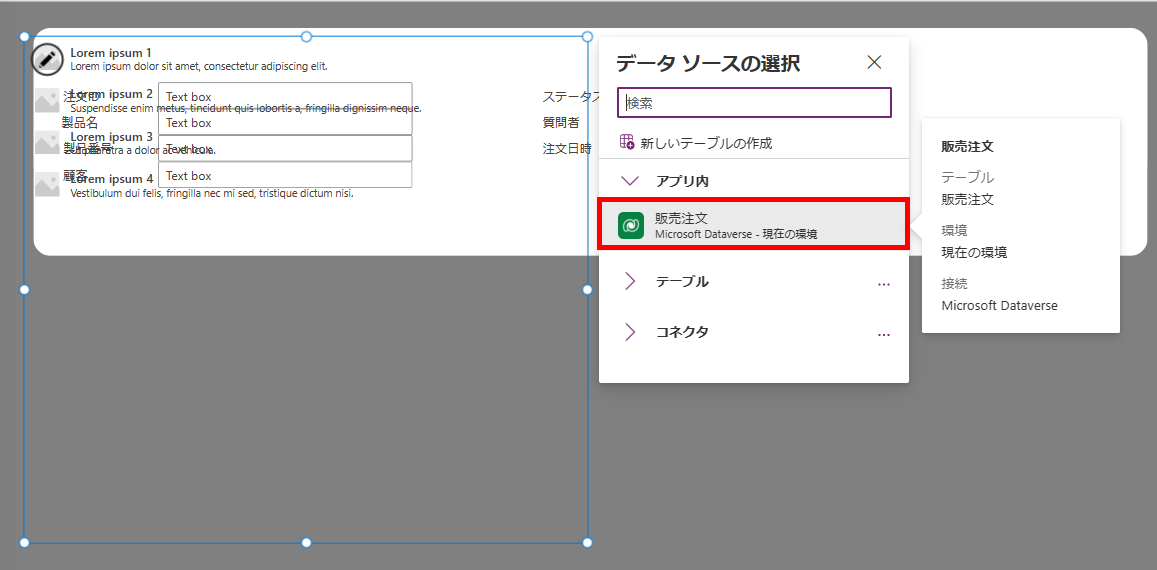This screenshot has height=570, width=1157.
Task: Click 現在の環境 value in tooltip
Action: click(x=974, y=253)
